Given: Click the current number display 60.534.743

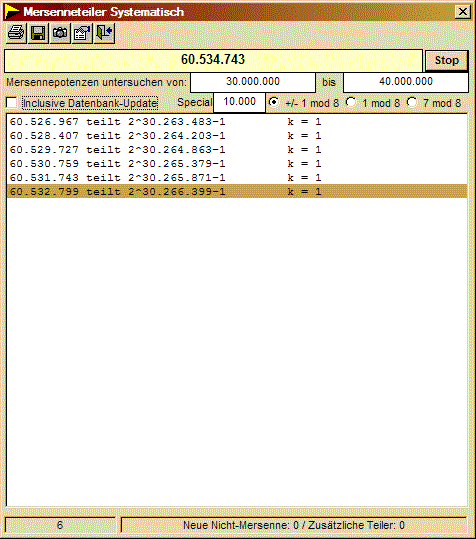Looking at the screenshot, I should (213, 60).
